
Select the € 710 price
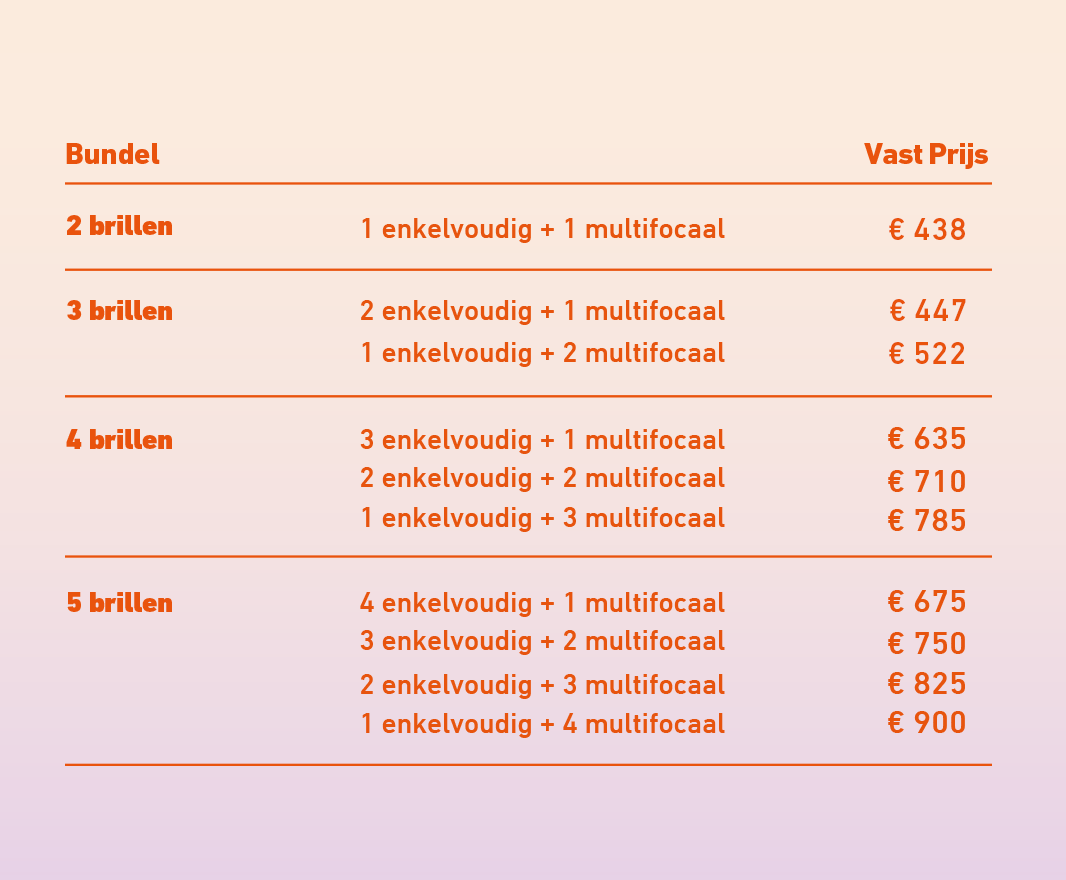click(927, 483)
